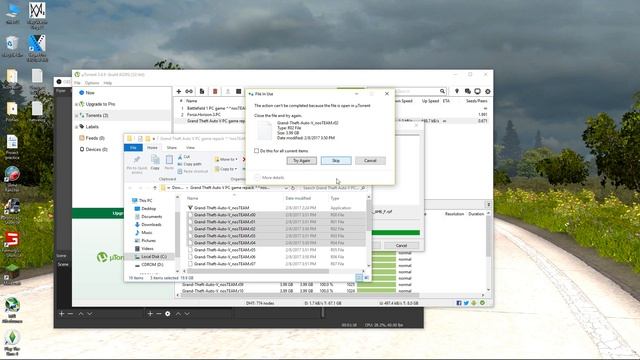This screenshot has height=360, width=640.
Task: Click the Copy icon in Explorer ribbon
Action: pyautogui.click(x=155, y=162)
